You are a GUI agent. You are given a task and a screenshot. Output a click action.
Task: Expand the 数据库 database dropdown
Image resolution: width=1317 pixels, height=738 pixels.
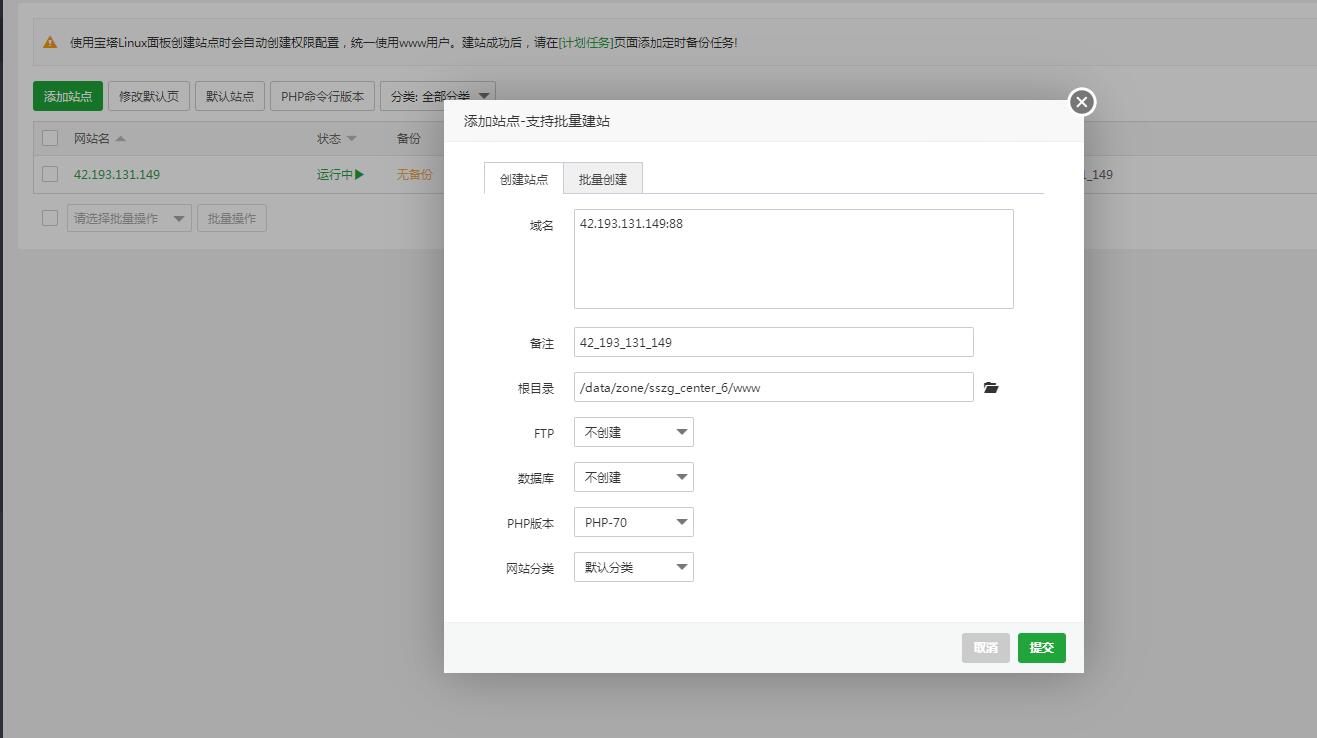coord(633,477)
